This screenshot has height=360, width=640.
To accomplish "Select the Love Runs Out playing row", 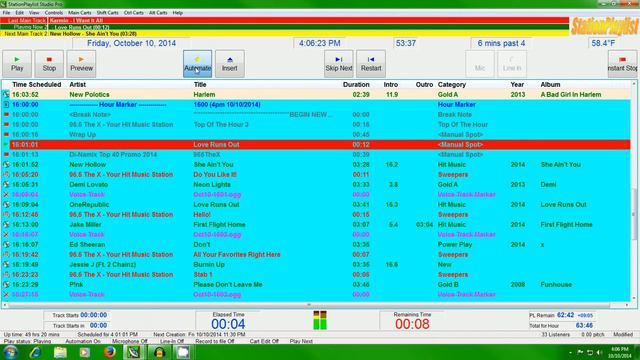I will coord(320,144).
